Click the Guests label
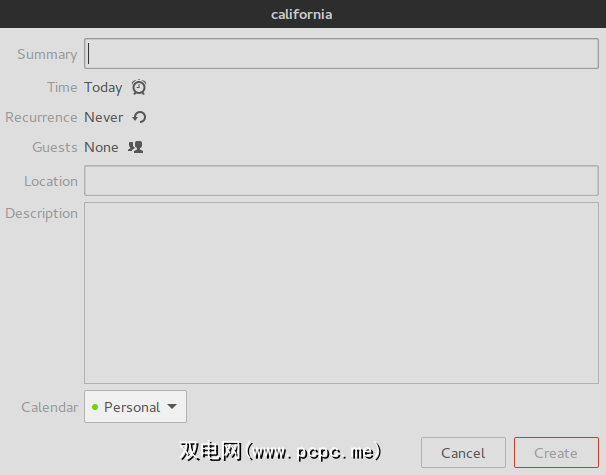This screenshot has width=606, height=475. (x=55, y=147)
